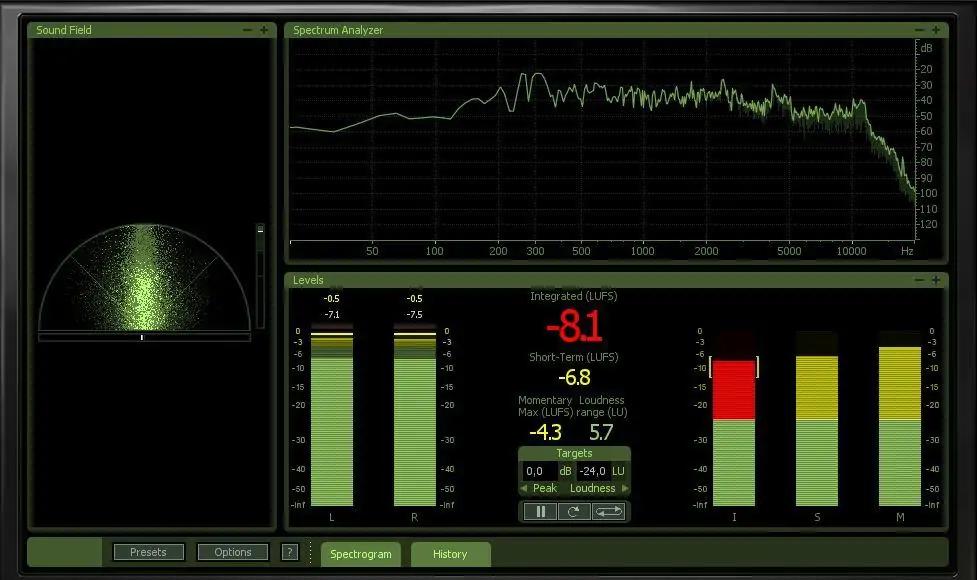Click the -24,0 LU Loudness target field
The image size is (977, 580).
point(594,470)
